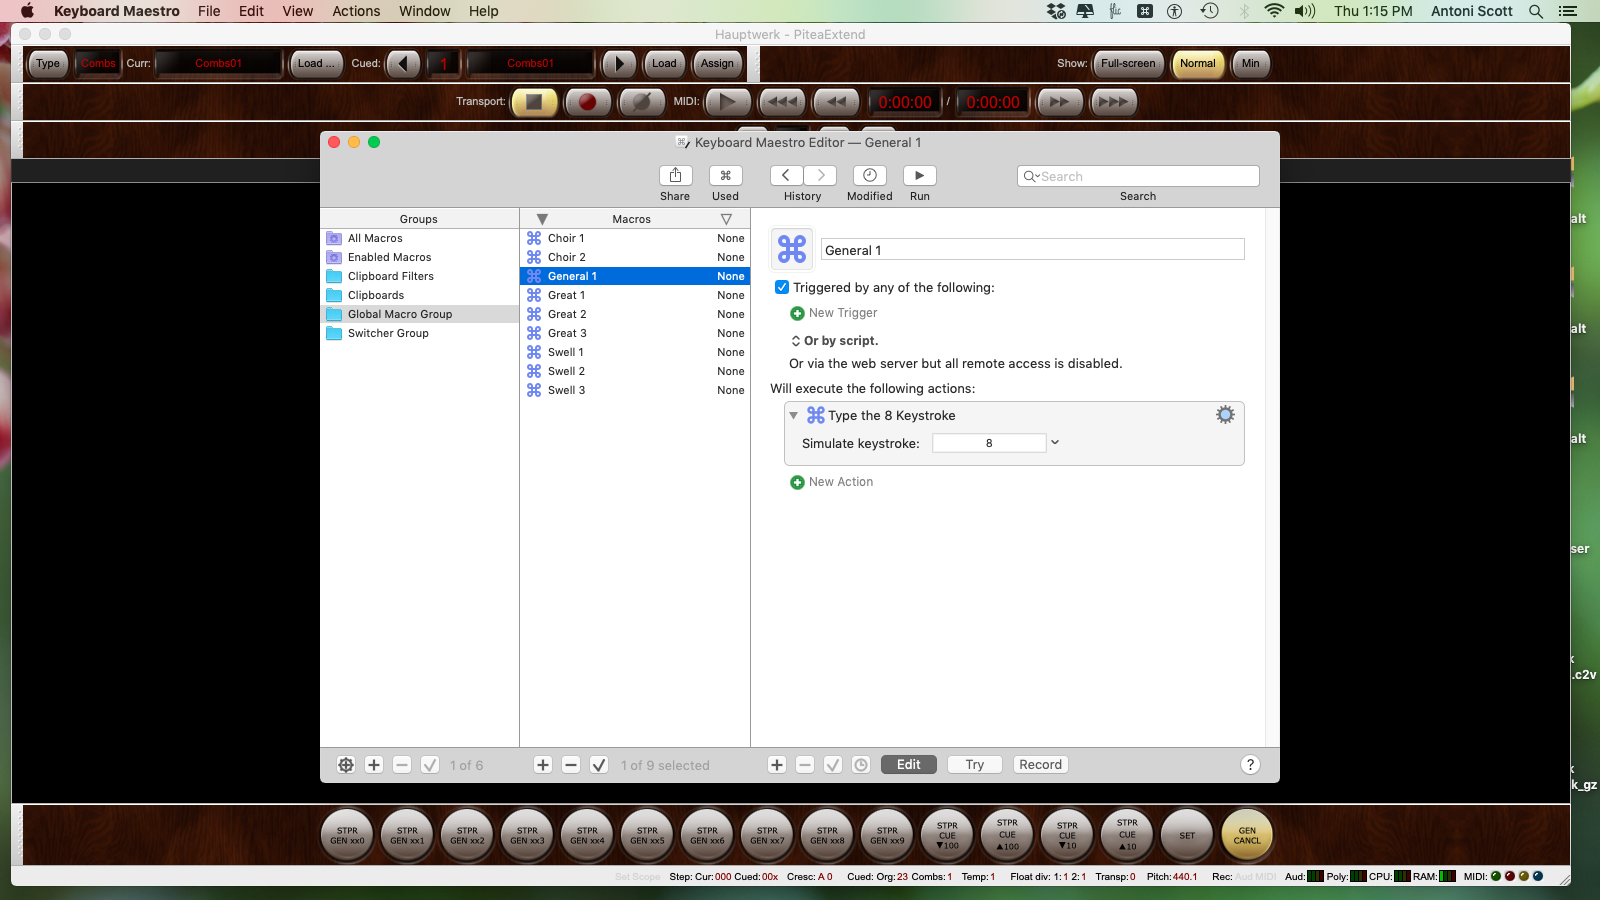Switch Hauptwerk display to Min

pyautogui.click(x=1250, y=63)
